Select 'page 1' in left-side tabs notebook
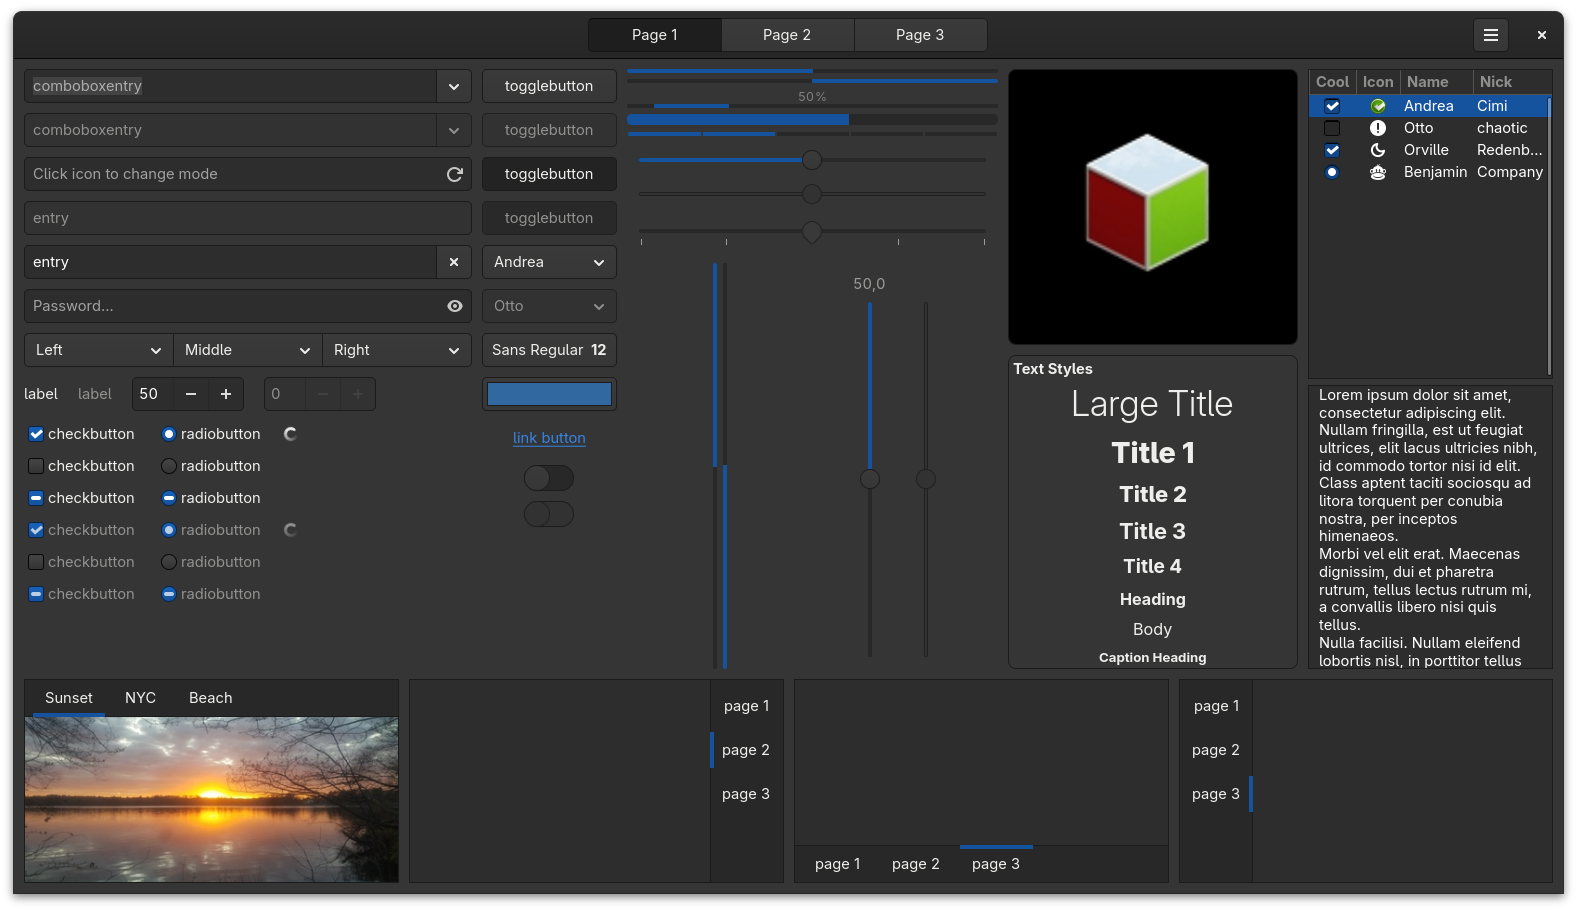This screenshot has width=1577, height=910. pos(1216,706)
